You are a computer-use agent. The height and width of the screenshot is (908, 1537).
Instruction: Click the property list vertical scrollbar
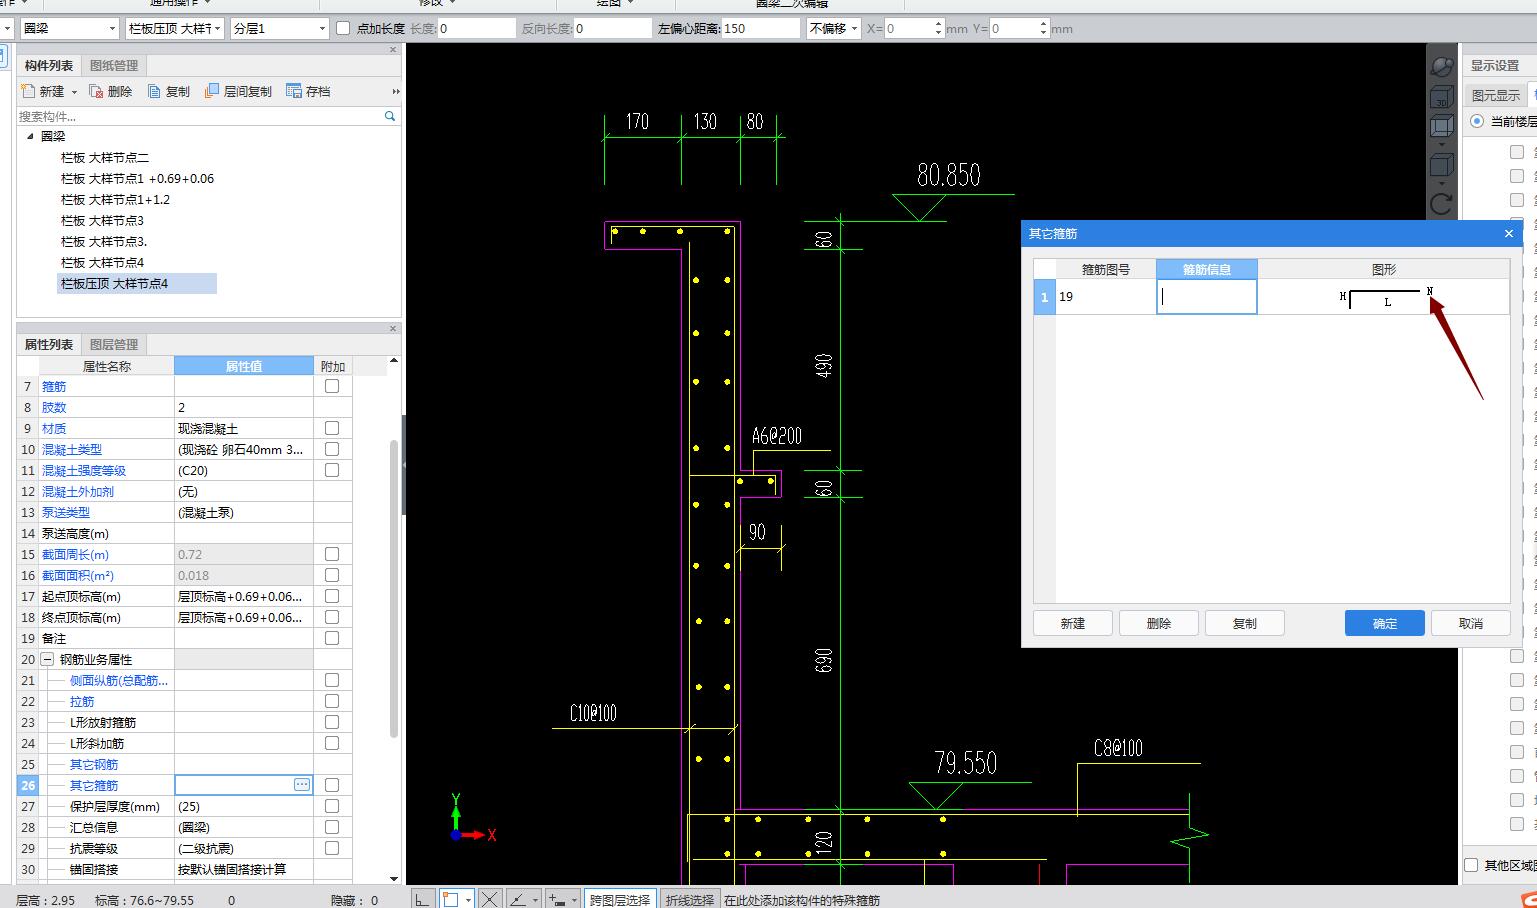click(x=394, y=590)
